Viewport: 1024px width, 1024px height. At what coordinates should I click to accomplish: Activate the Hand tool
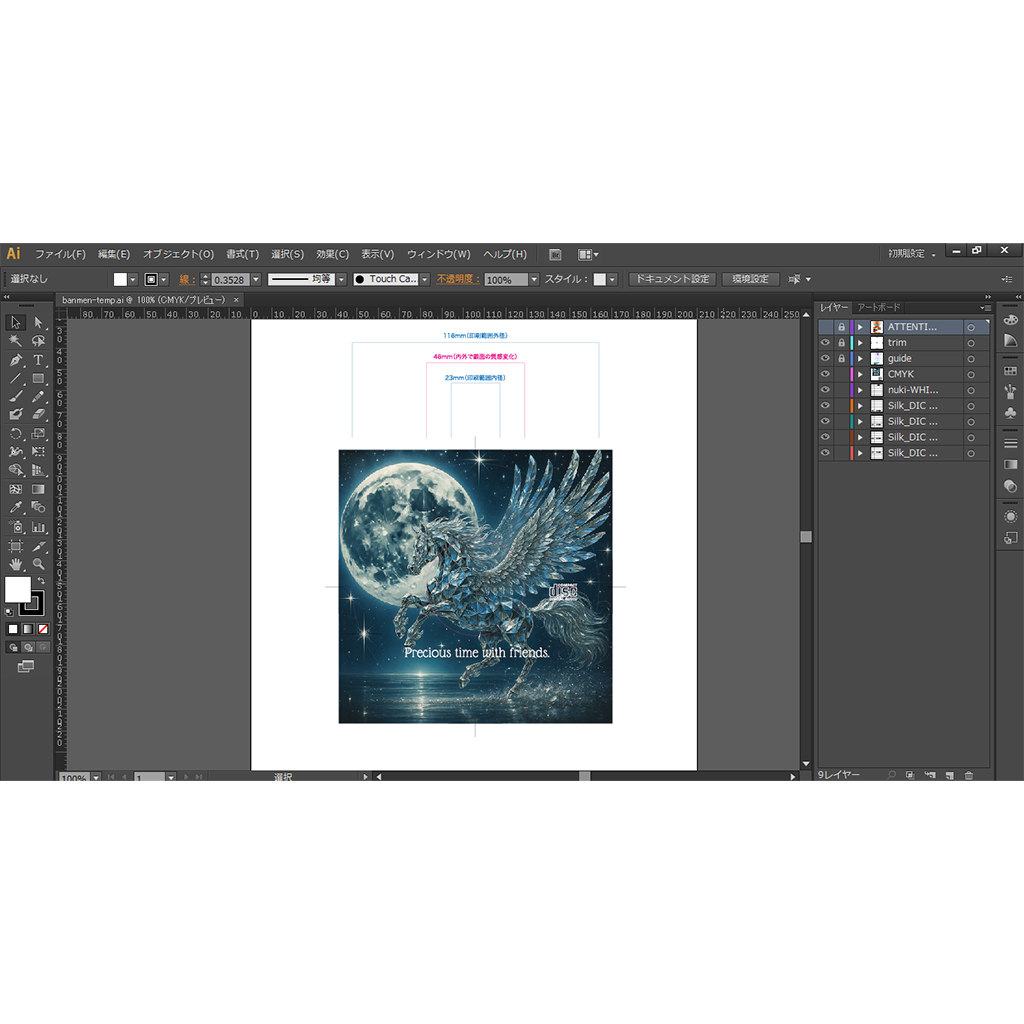(x=16, y=565)
